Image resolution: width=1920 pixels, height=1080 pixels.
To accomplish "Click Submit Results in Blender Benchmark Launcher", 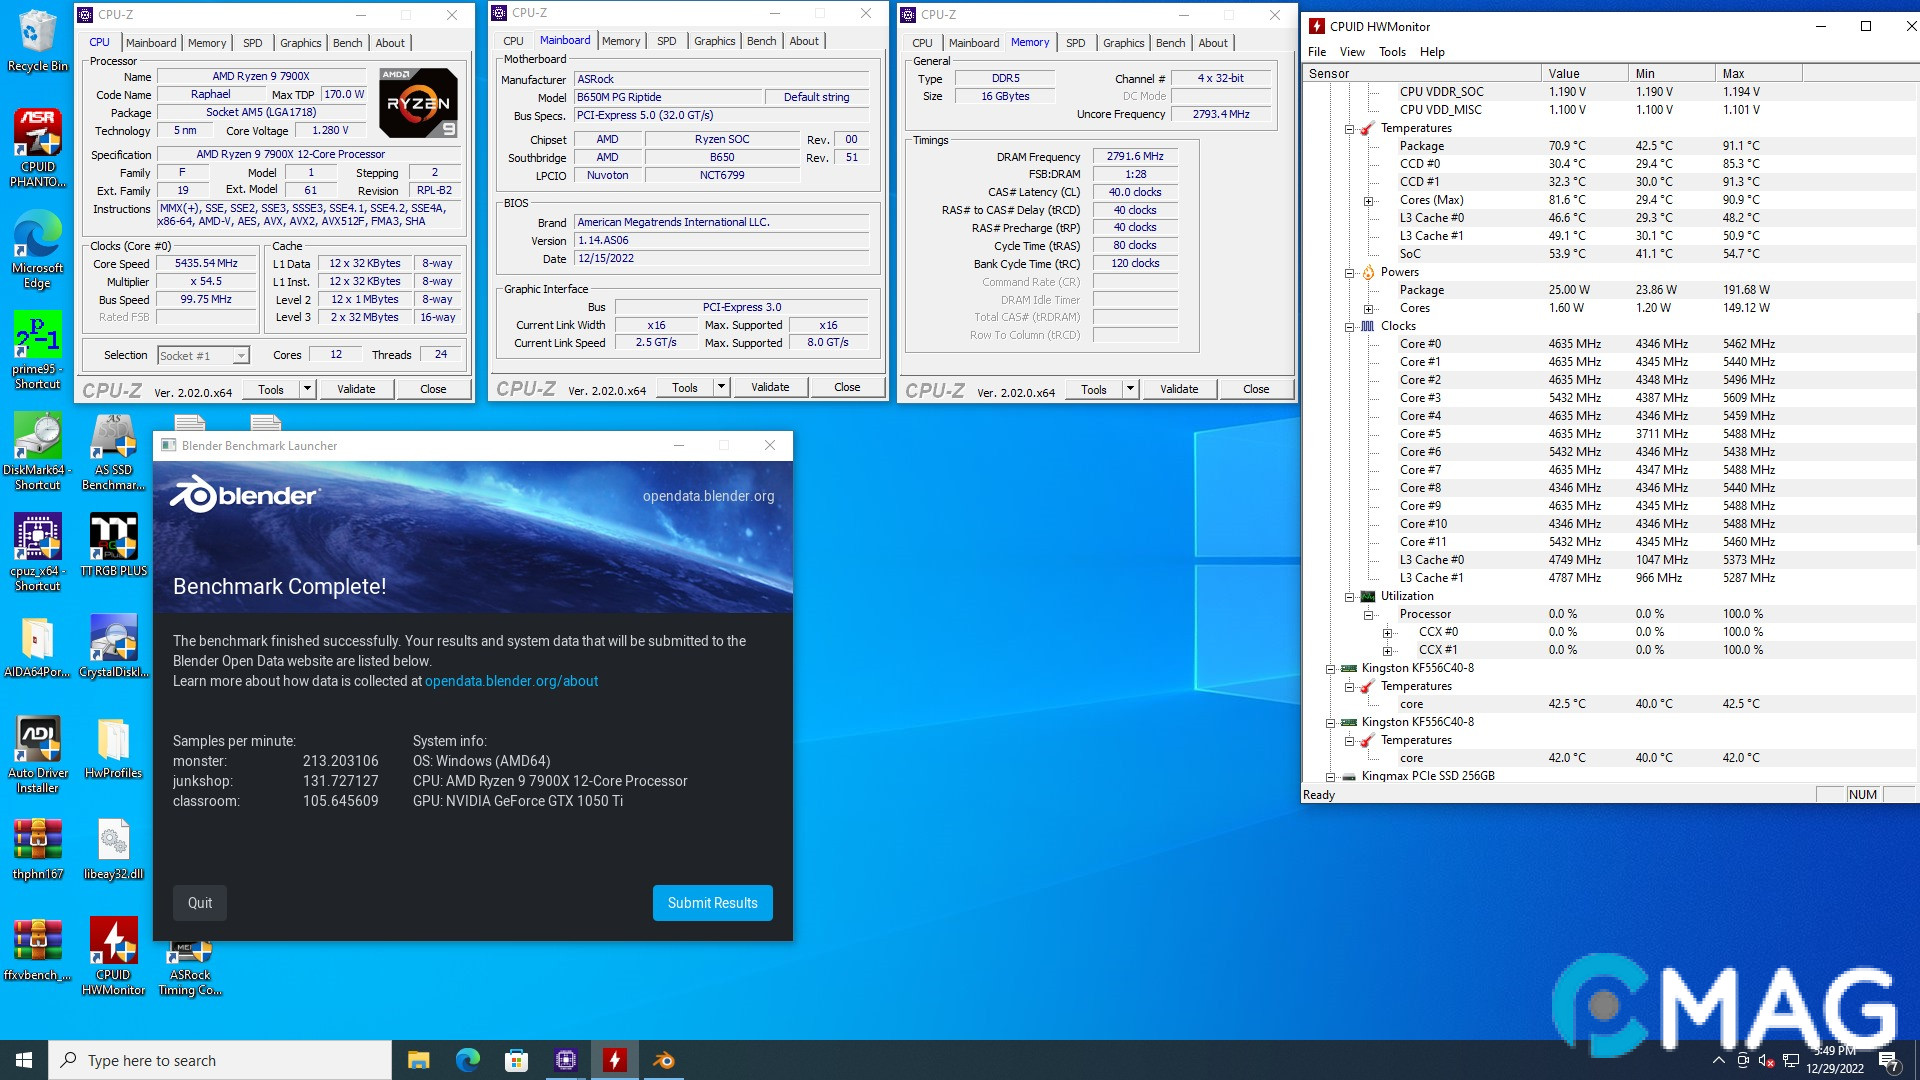I will click(x=712, y=902).
